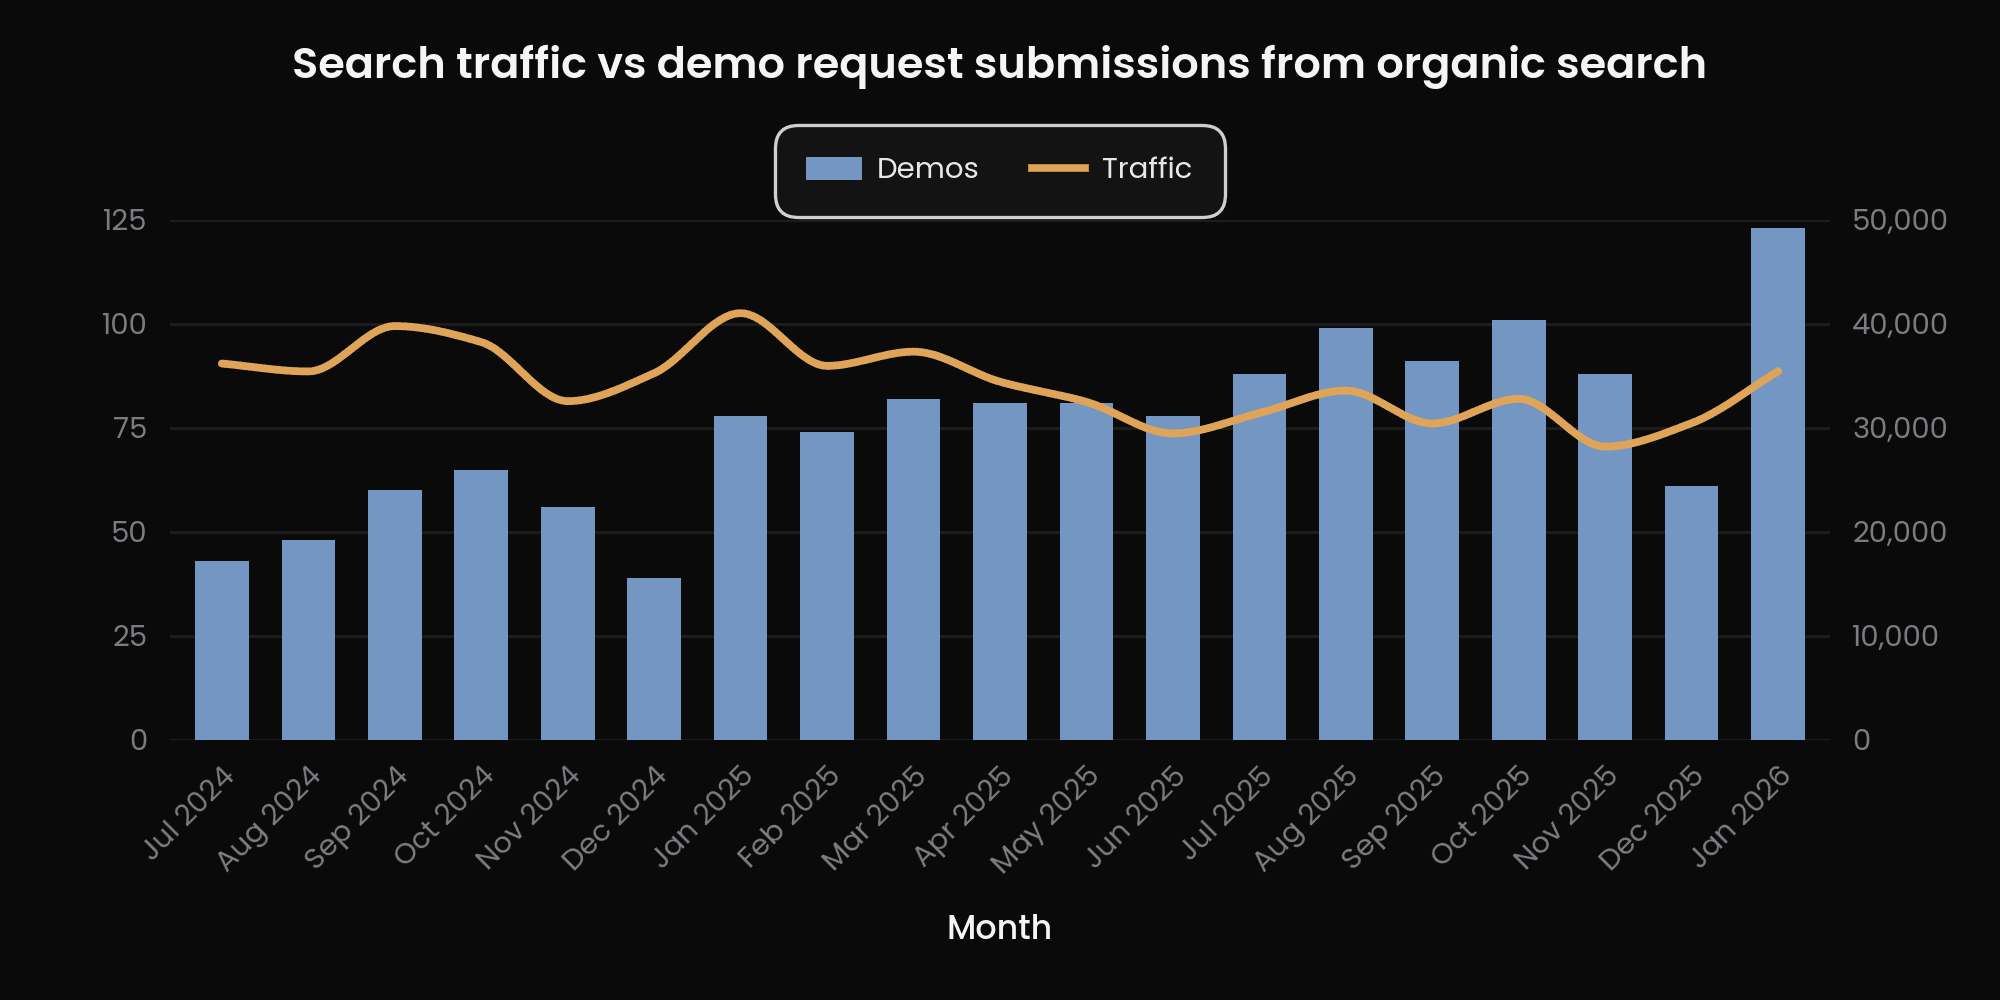Toggle the Demos series in legend

coord(892,168)
